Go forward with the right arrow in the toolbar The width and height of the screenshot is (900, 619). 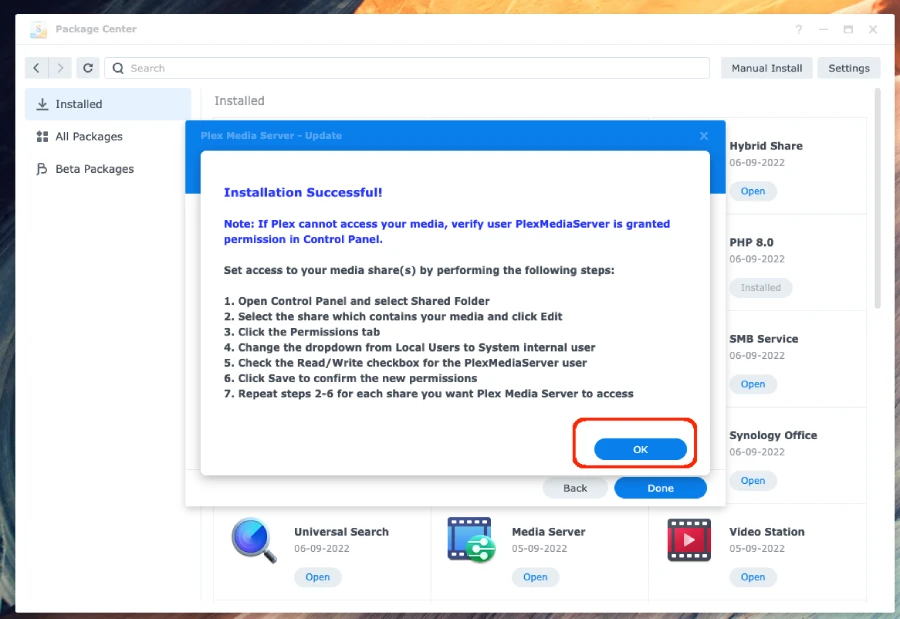(x=60, y=68)
